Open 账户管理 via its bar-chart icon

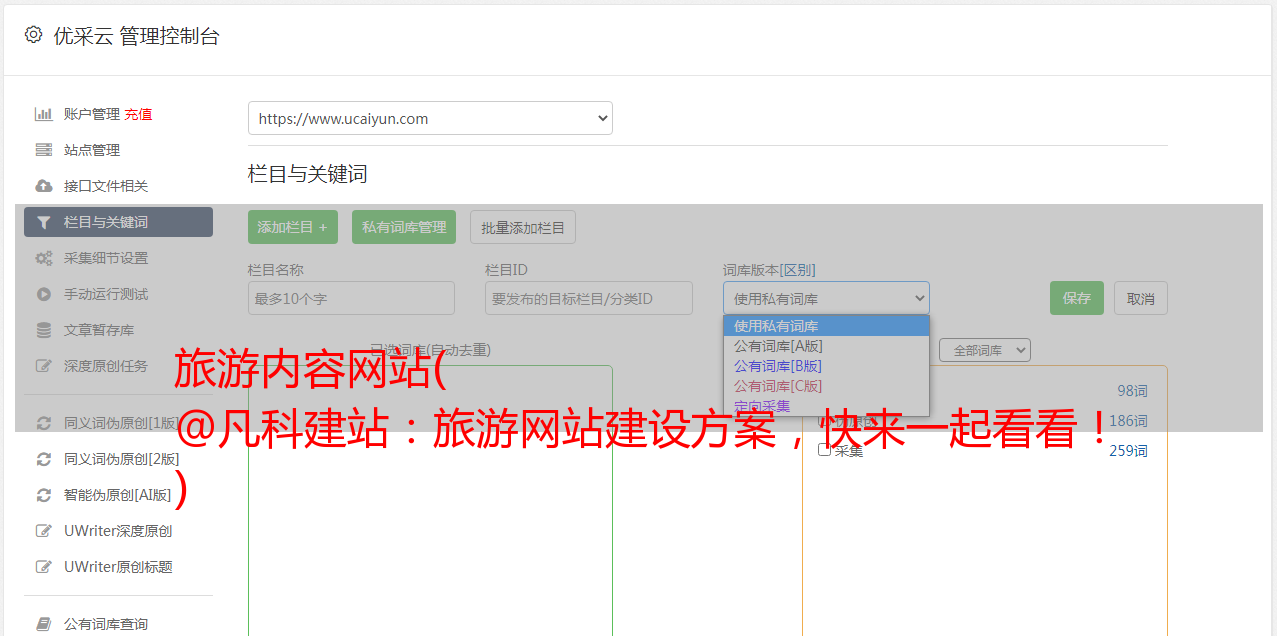(x=44, y=114)
